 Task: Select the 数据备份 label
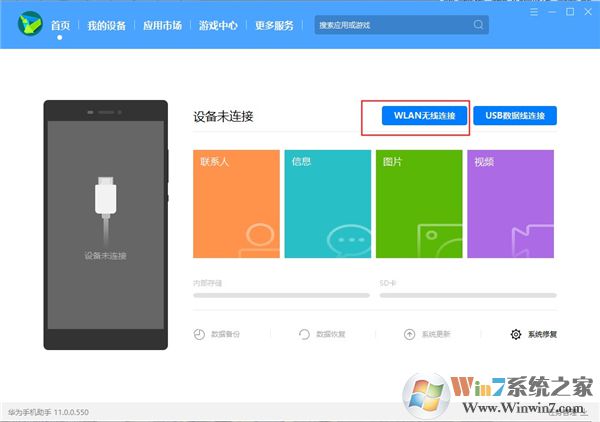(225, 334)
